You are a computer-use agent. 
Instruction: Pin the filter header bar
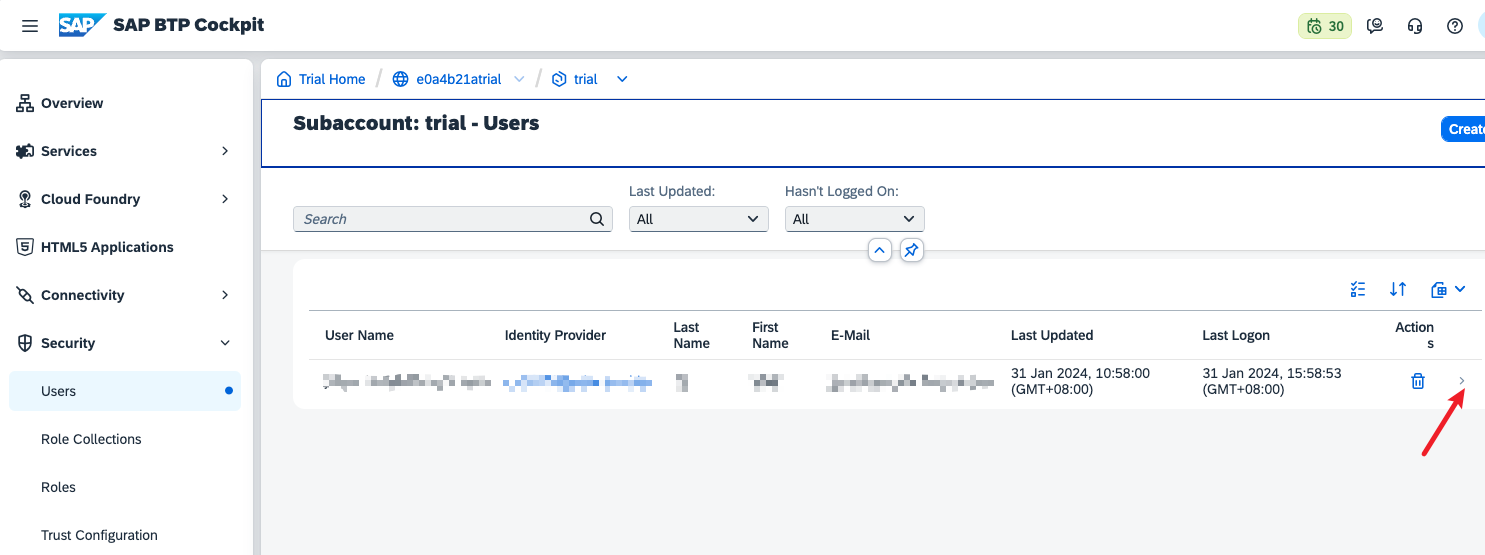coord(911,250)
